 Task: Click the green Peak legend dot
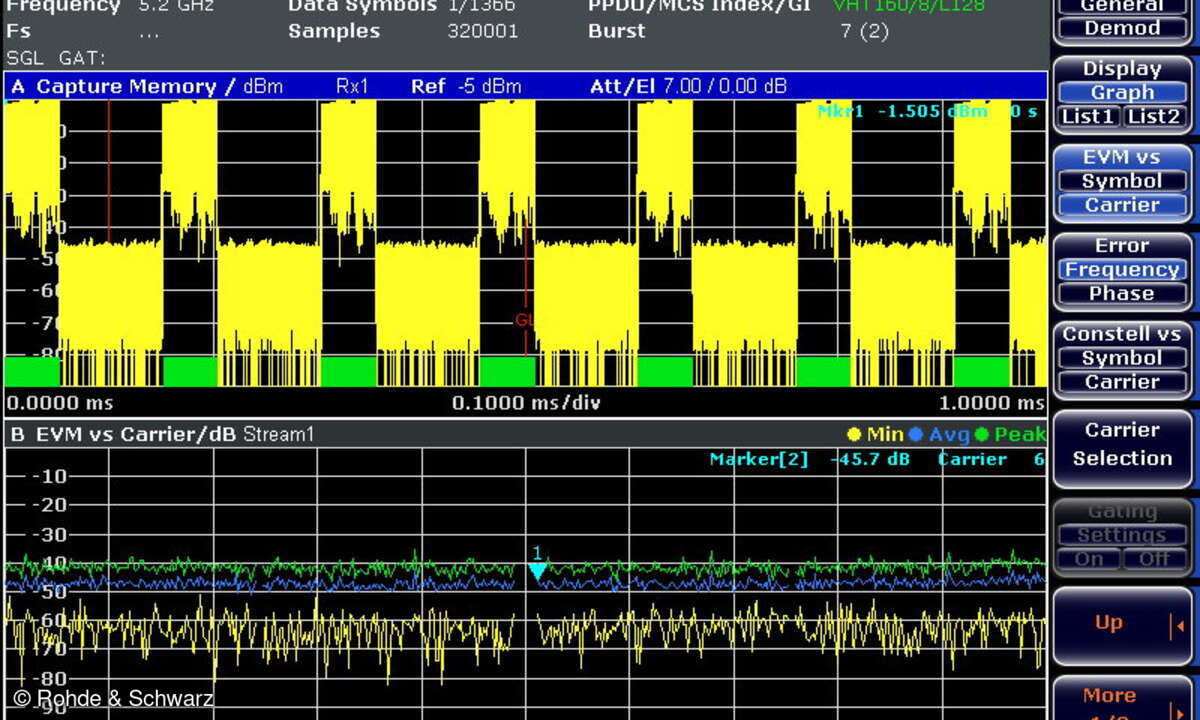coord(981,435)
